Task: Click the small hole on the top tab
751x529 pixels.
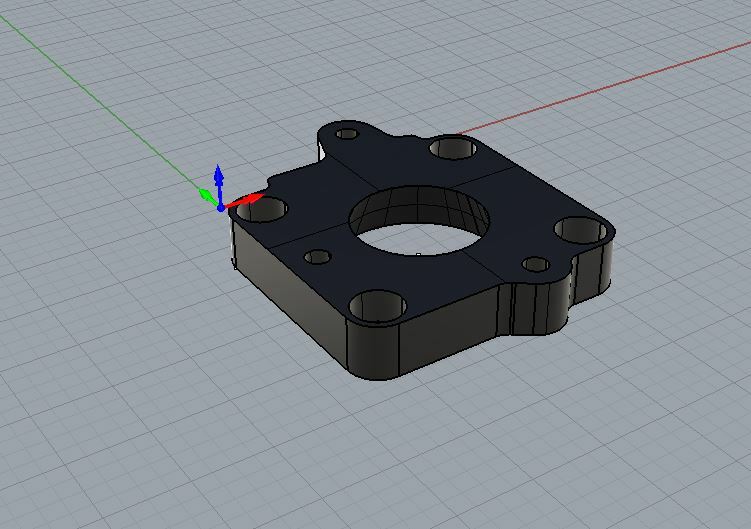Action: 347,133
